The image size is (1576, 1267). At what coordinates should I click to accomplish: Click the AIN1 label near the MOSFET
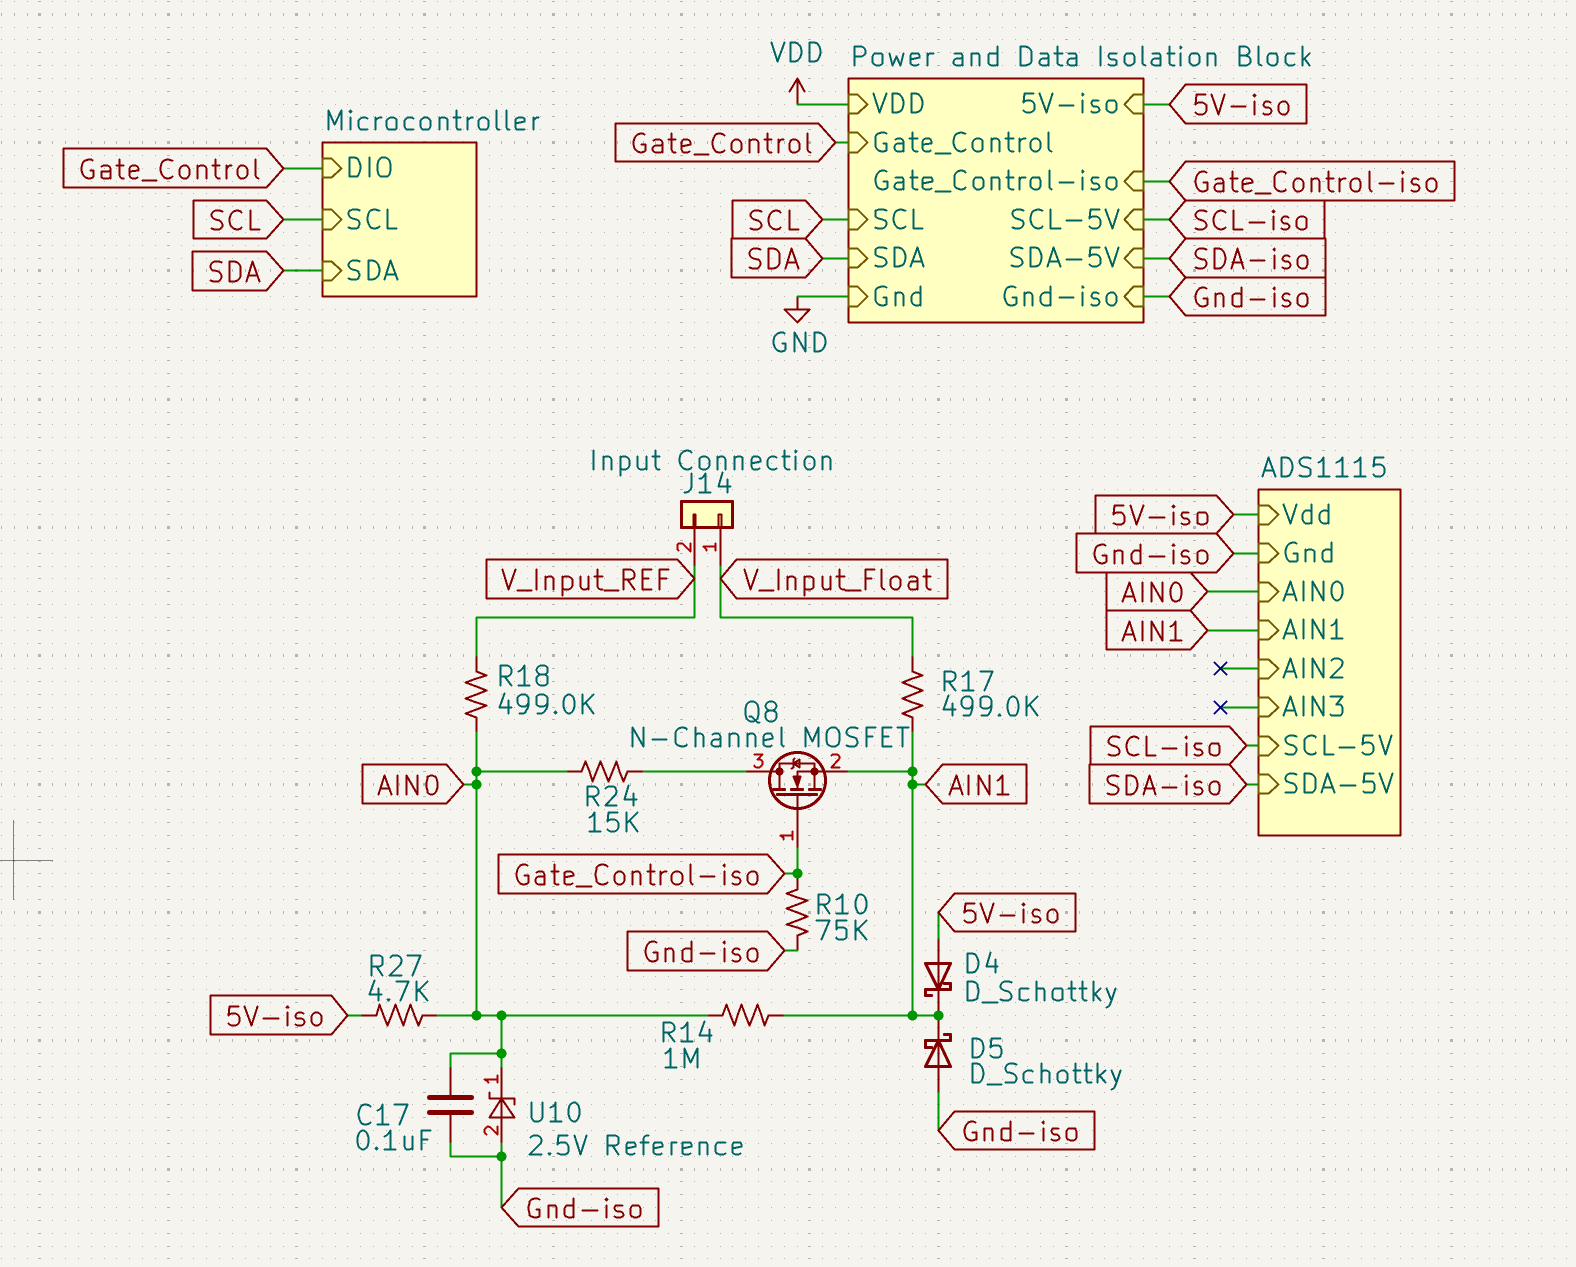coord(975,785)
